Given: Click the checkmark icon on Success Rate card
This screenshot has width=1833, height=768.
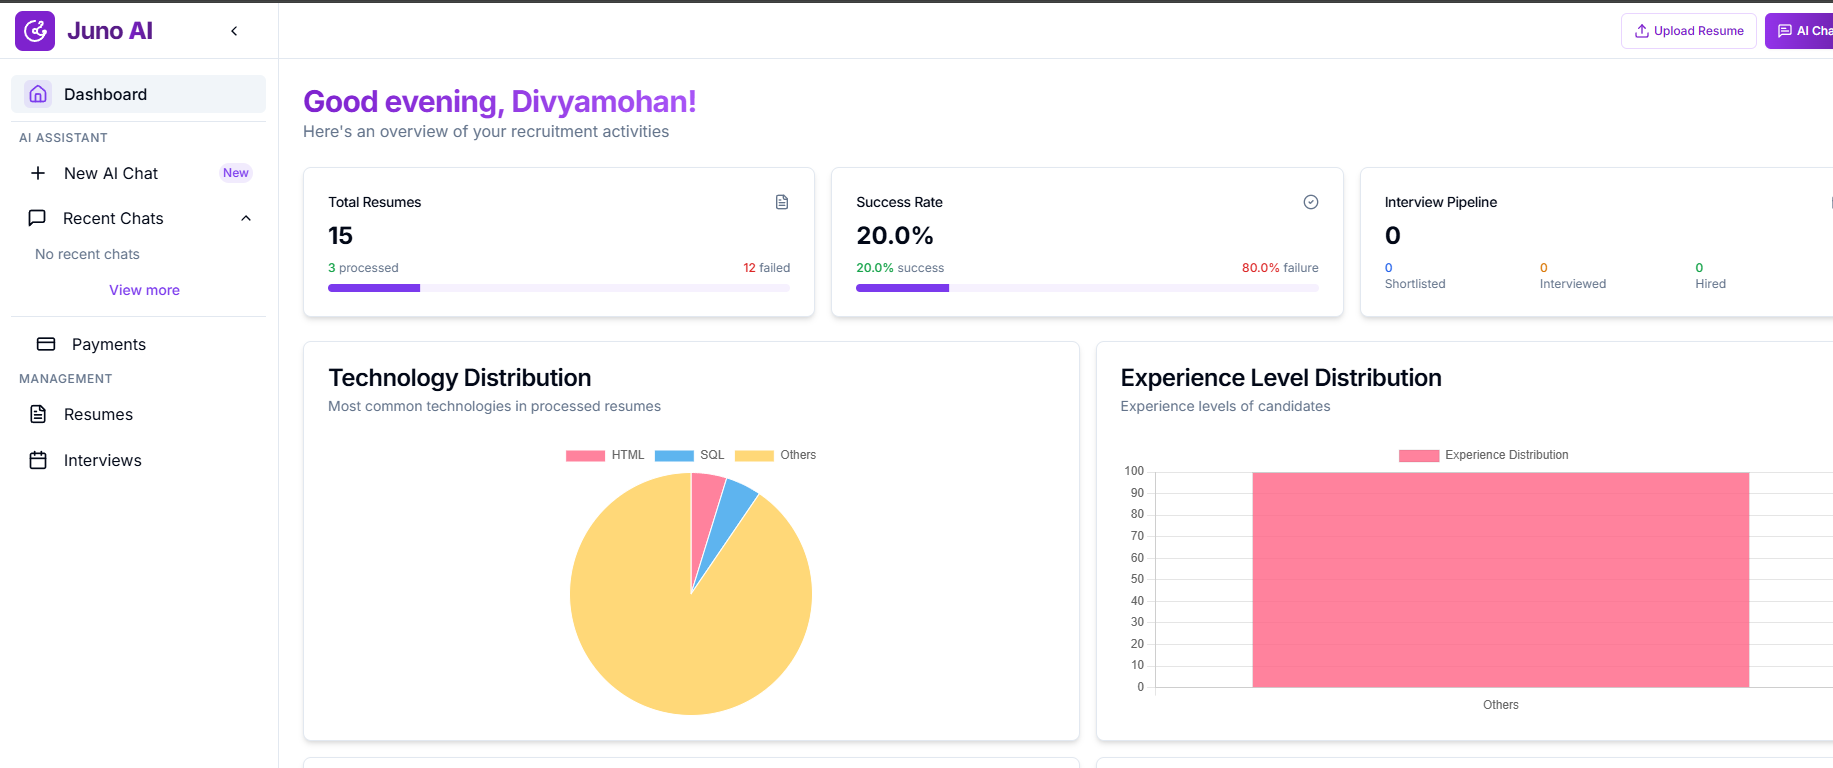Looking at the screenshot, I should click(x=1310, y=202).
